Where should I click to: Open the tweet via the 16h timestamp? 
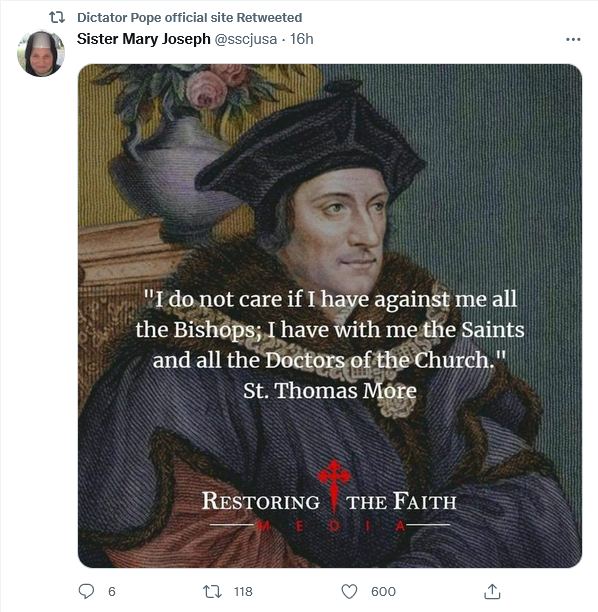[302, 39]
